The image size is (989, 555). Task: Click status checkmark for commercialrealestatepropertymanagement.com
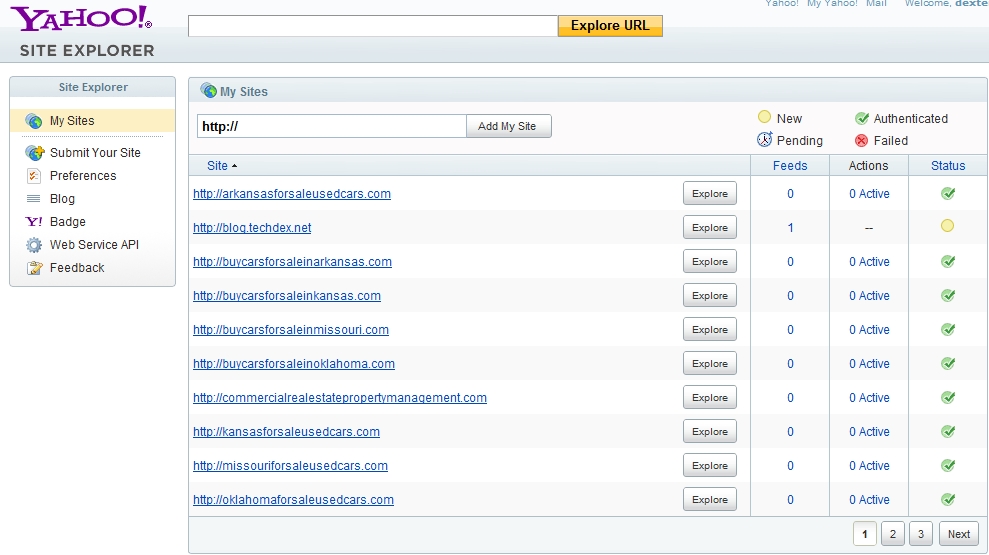[948, 398]
